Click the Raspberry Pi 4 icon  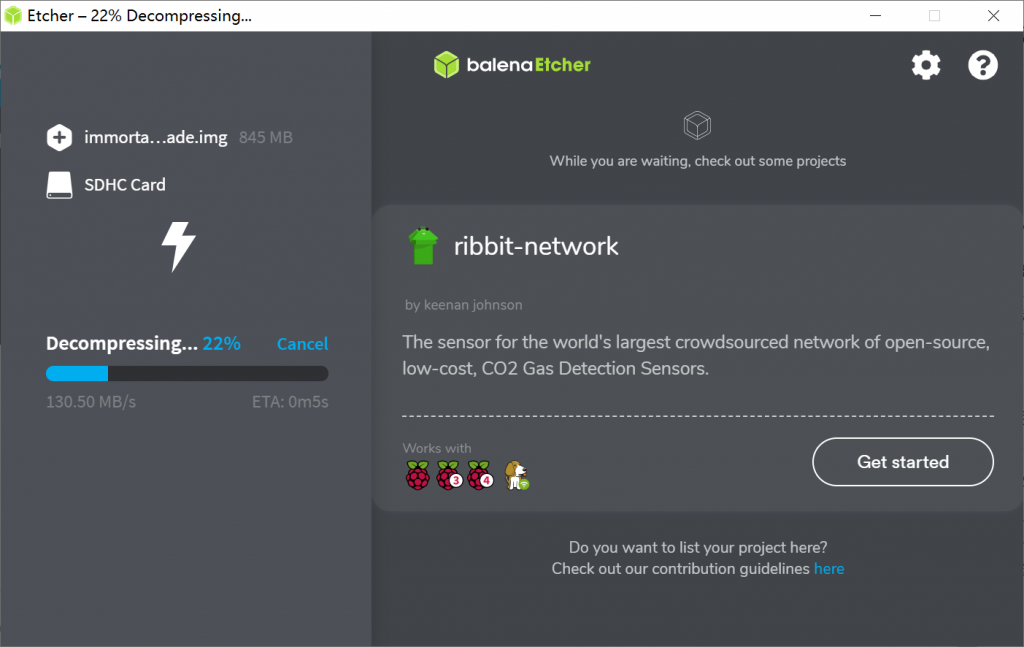(x=481, y=475)
